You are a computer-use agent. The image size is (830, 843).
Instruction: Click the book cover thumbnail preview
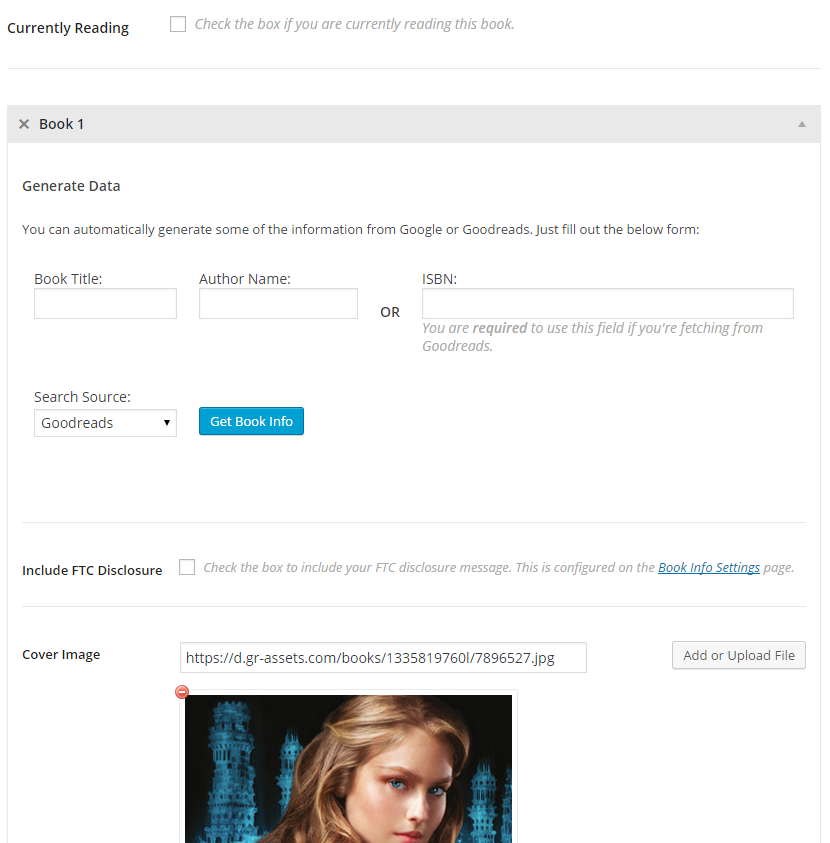coord(348,769)
